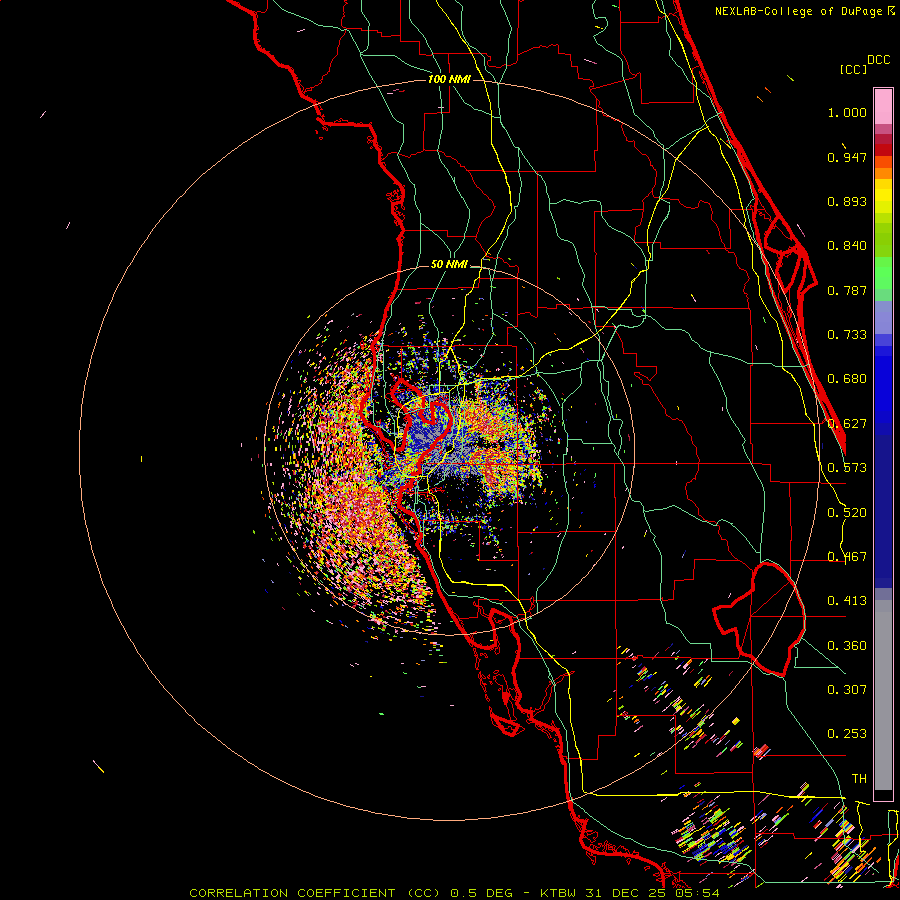Click the 100 NMI range ring label
The image size is (900, 900).
[x=449, y=79]
